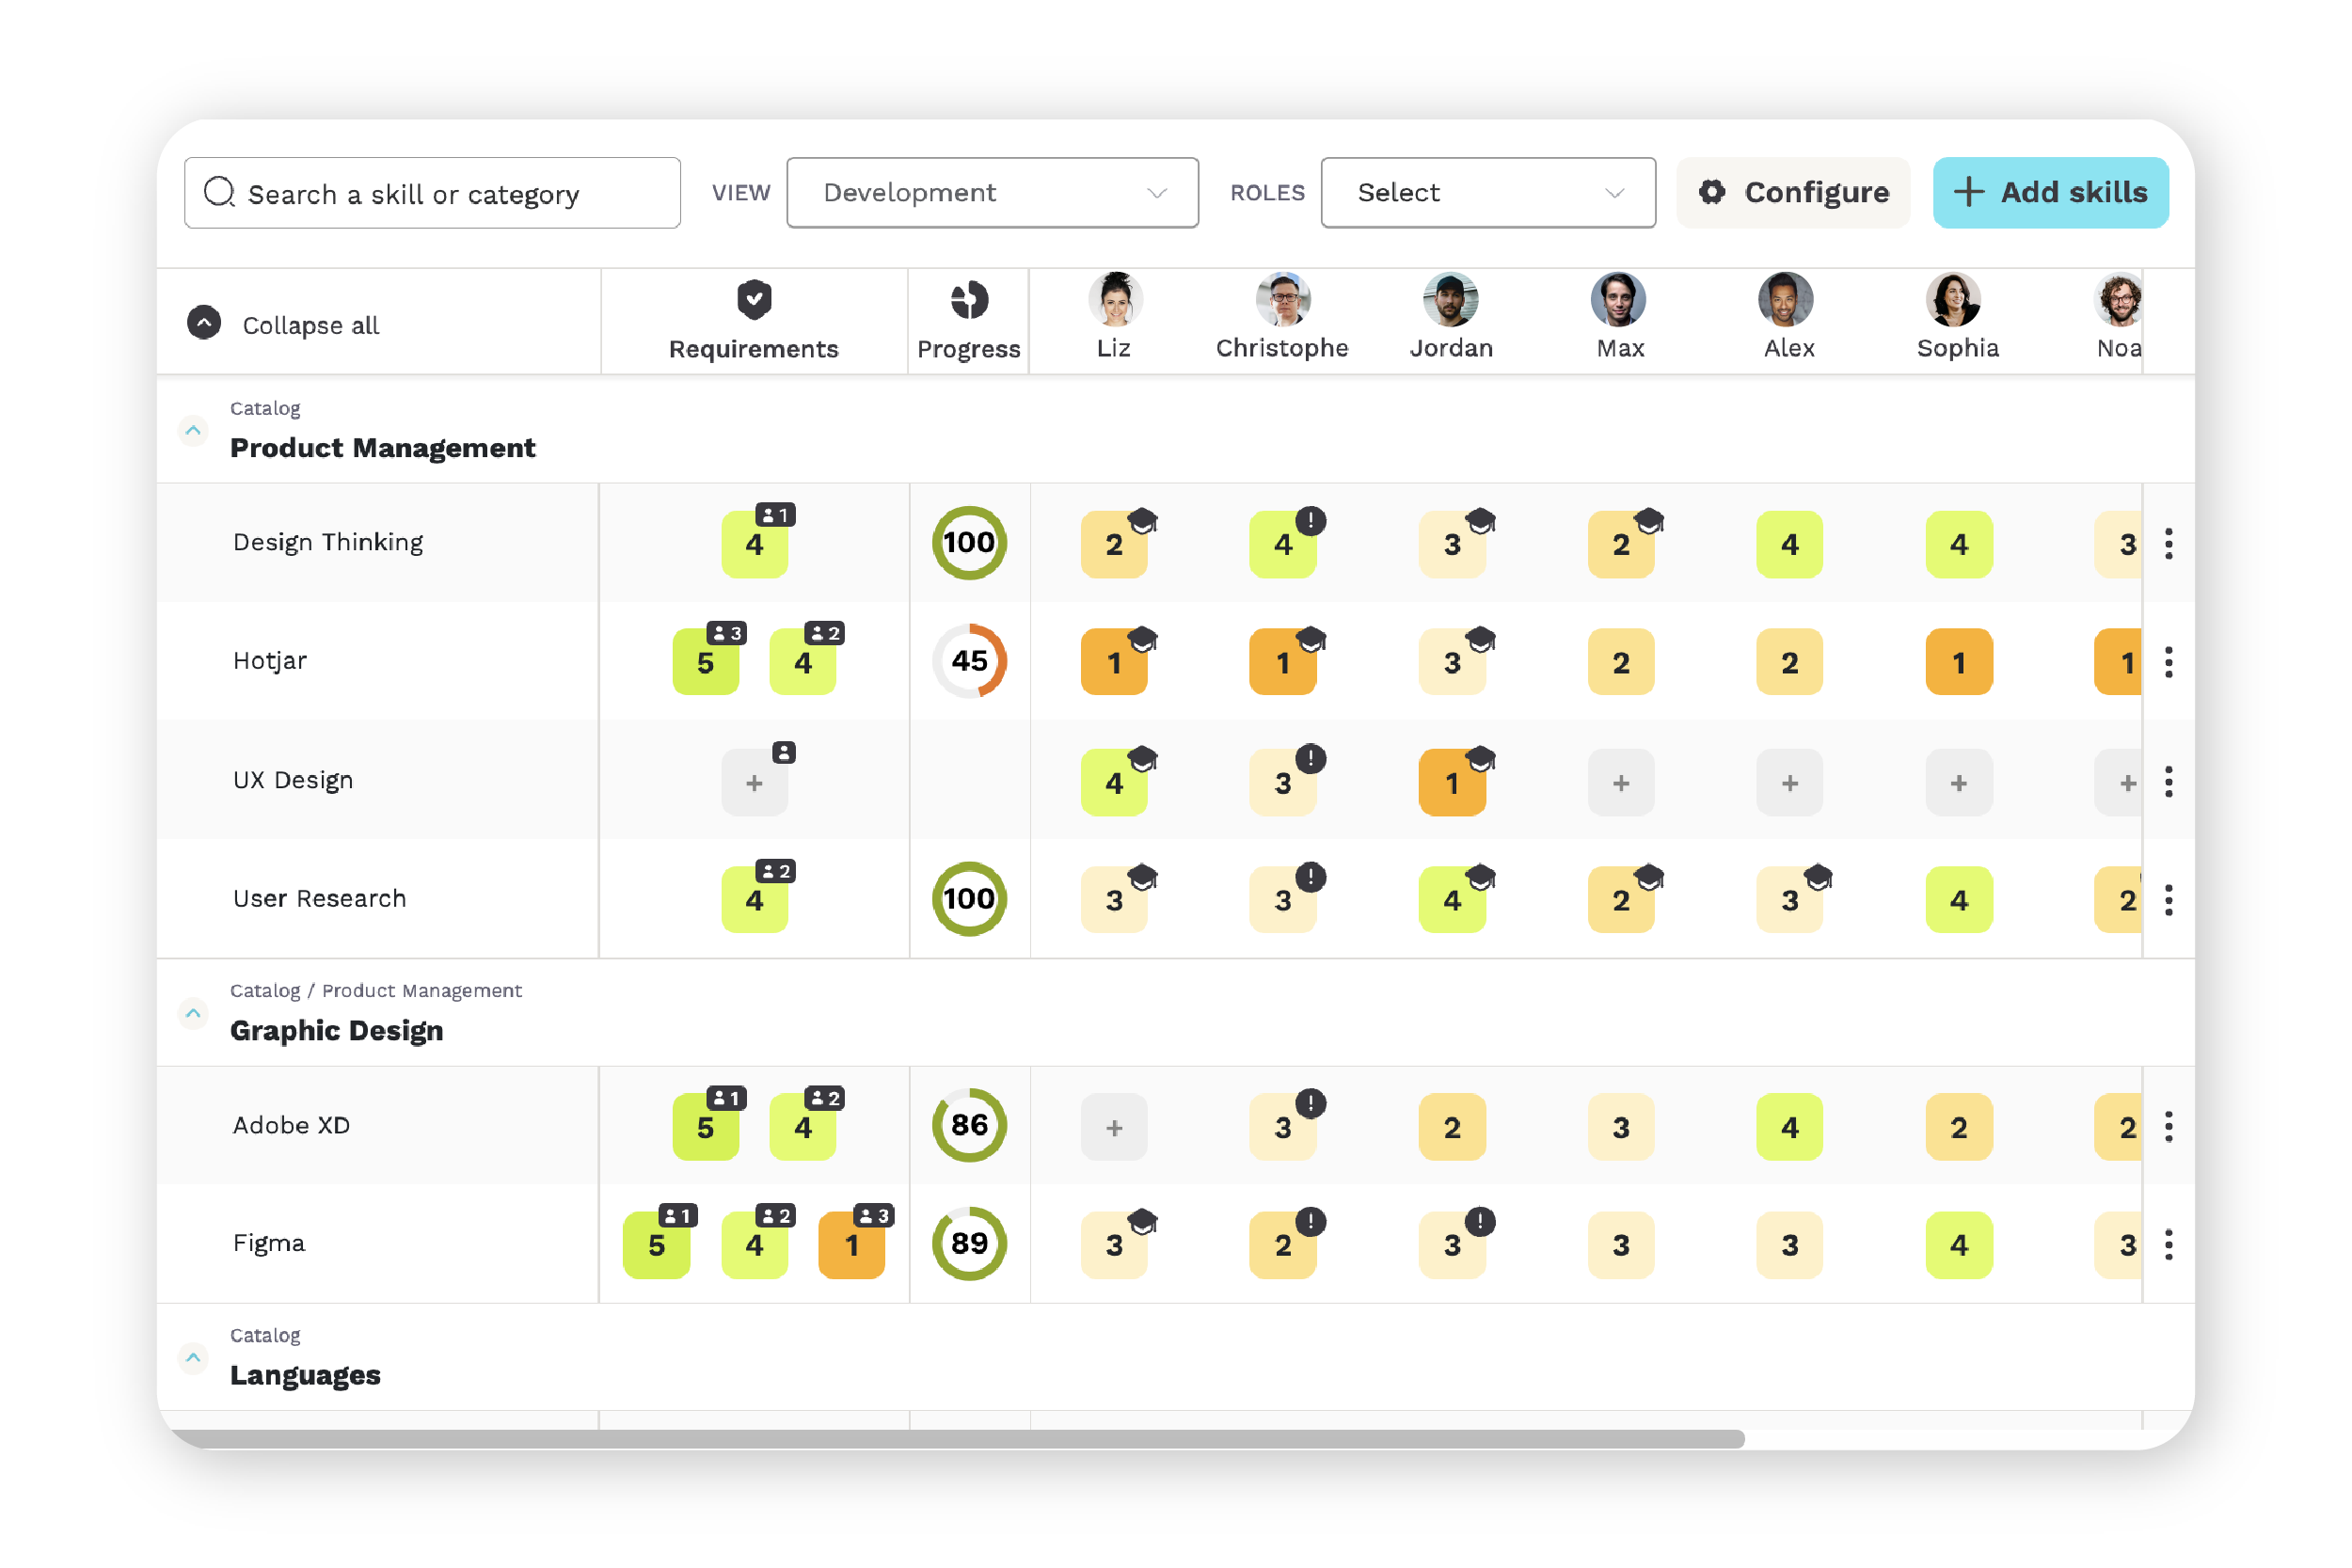2352x1568 pixels.
Task: Toggle the UX Design skill add button for Max
Action: 1619,781
